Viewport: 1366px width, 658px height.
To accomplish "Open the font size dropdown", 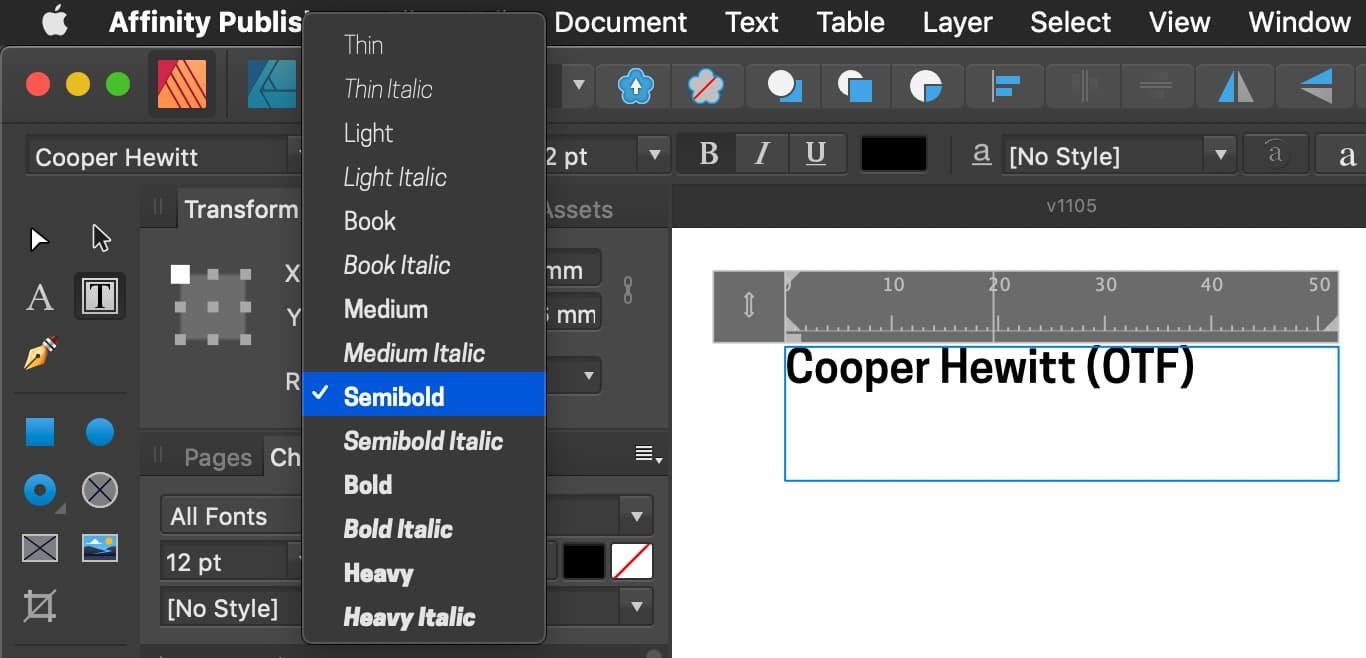I will pyautogui.click(x=655, y=155).
